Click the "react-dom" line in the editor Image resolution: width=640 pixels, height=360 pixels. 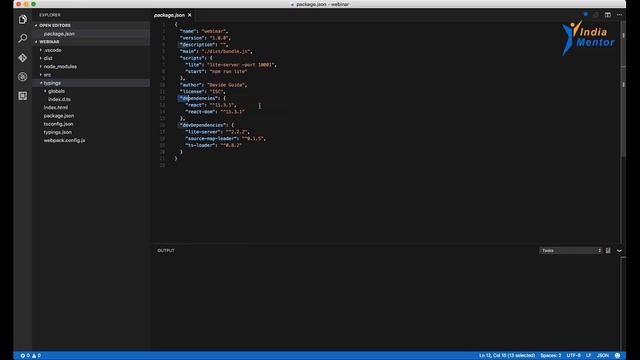tap(215, 111)
